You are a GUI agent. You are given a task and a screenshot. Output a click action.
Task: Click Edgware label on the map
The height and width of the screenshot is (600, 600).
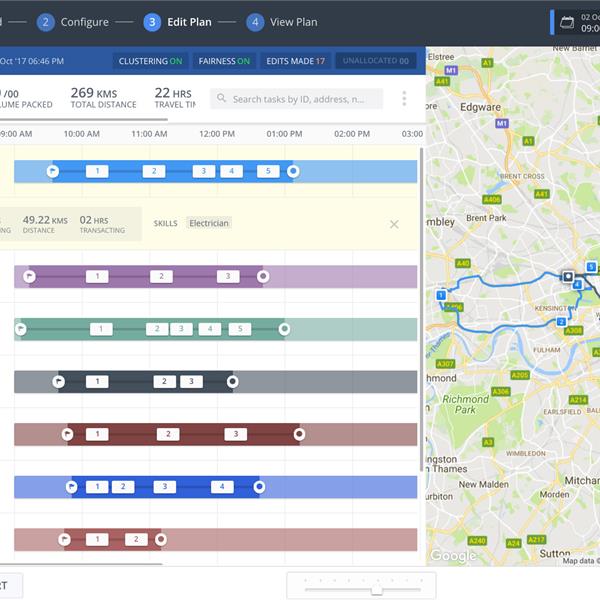point(480,107)
